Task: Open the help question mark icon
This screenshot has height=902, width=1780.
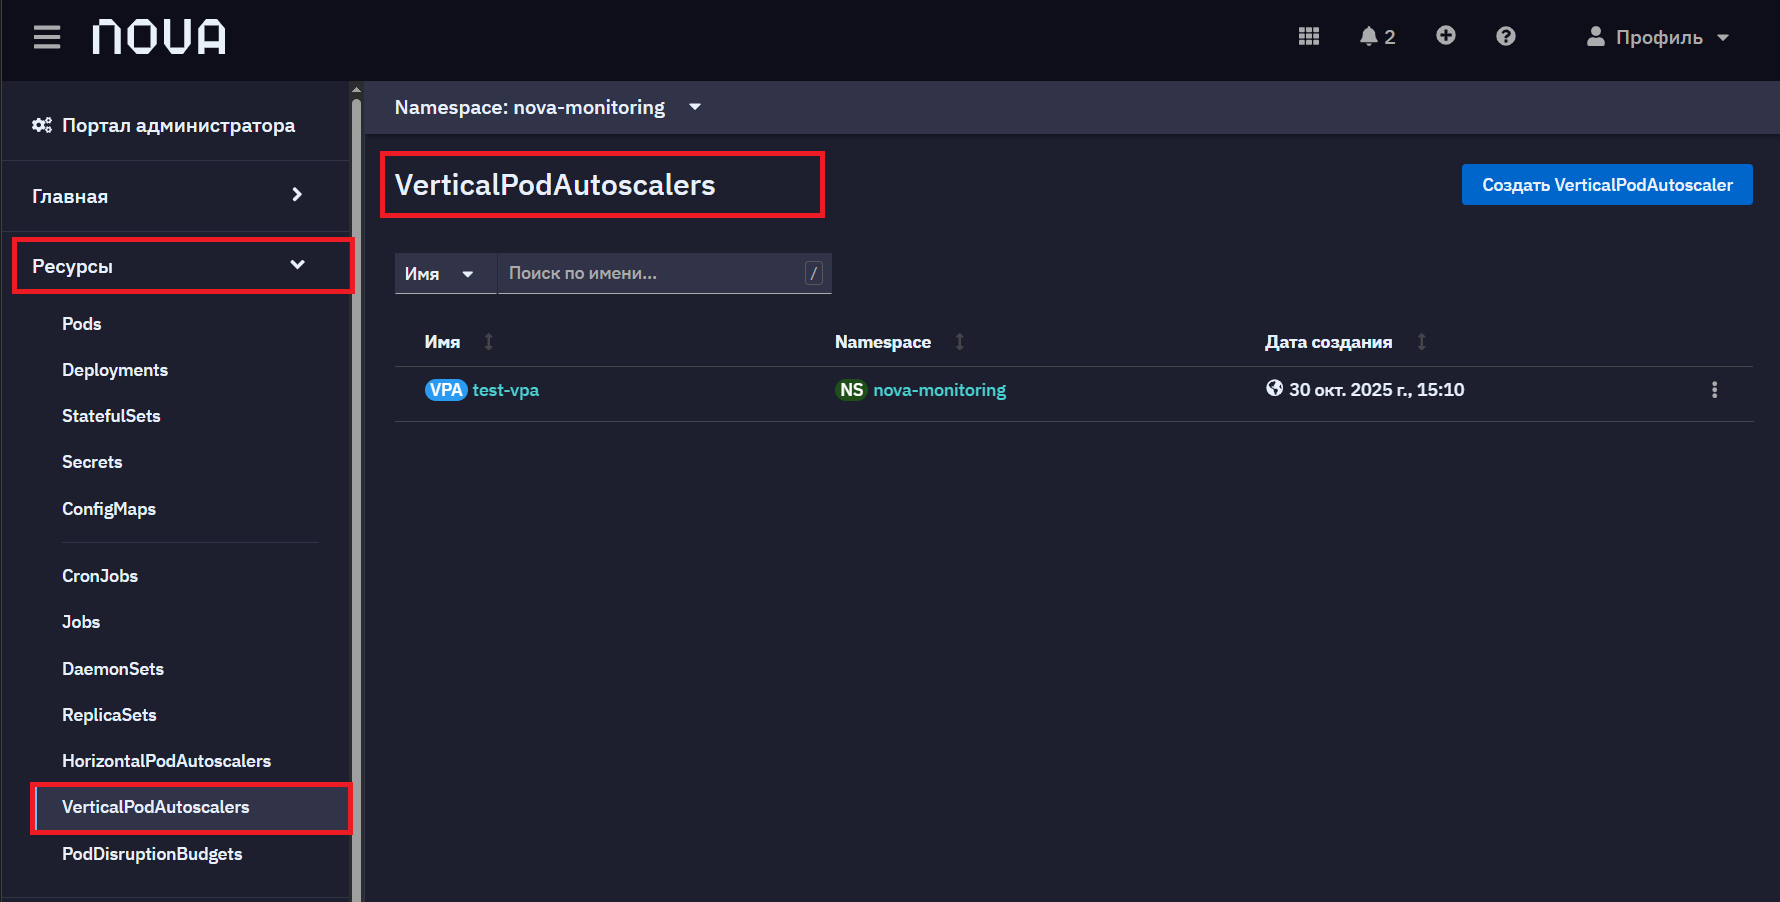Action: tap(1506, 36)
